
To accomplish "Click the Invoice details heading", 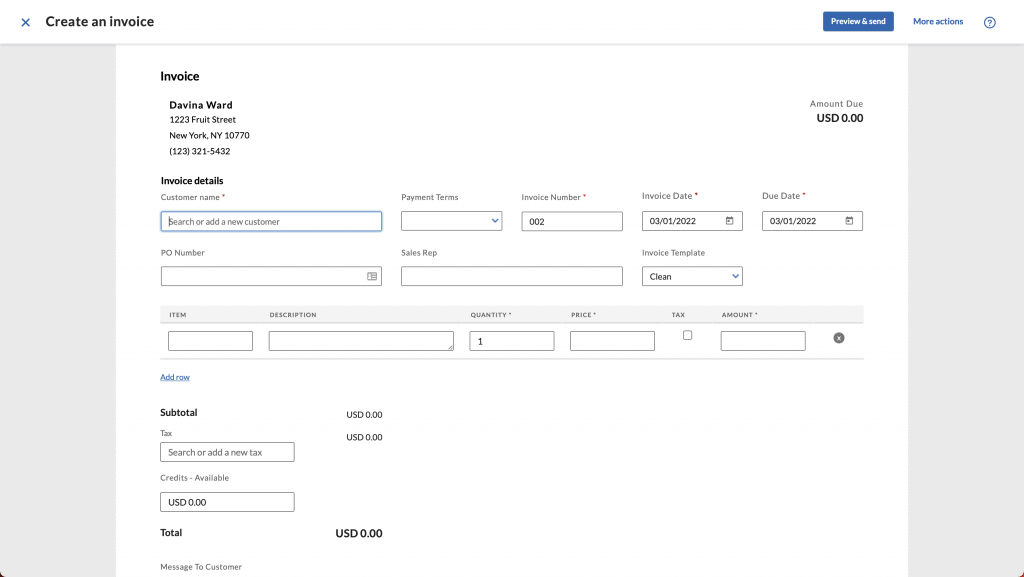I will 192,181.
